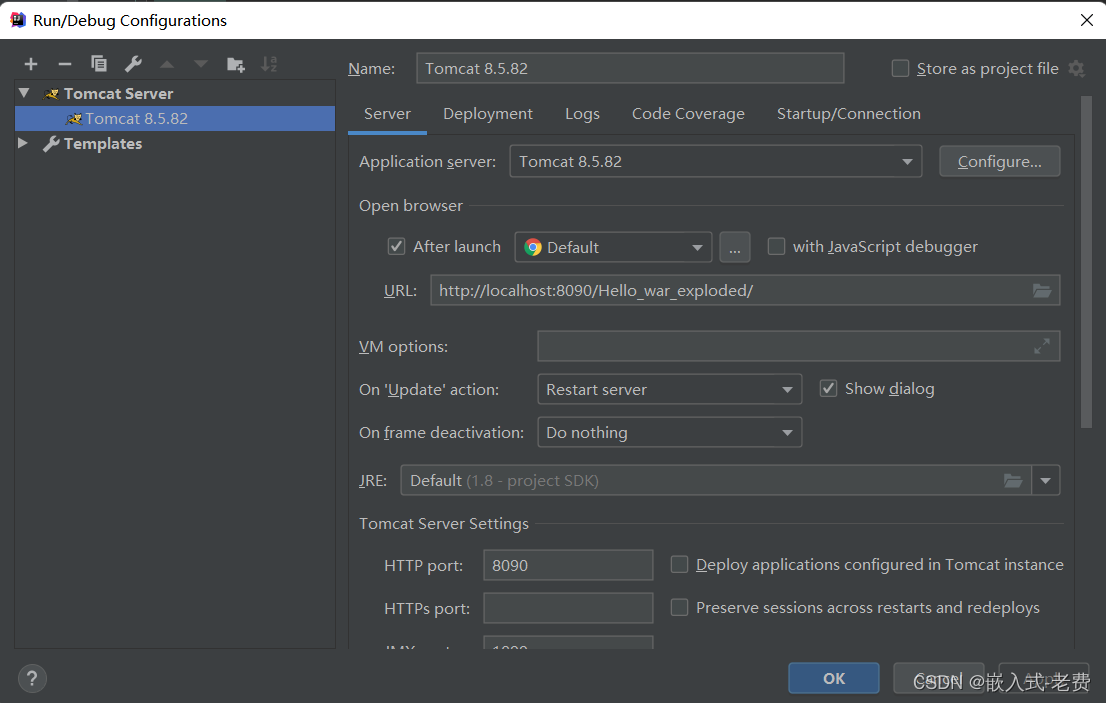Open the Startup/Connection tab
This screenshot has width=1106, height=703.
pos(848,113)
